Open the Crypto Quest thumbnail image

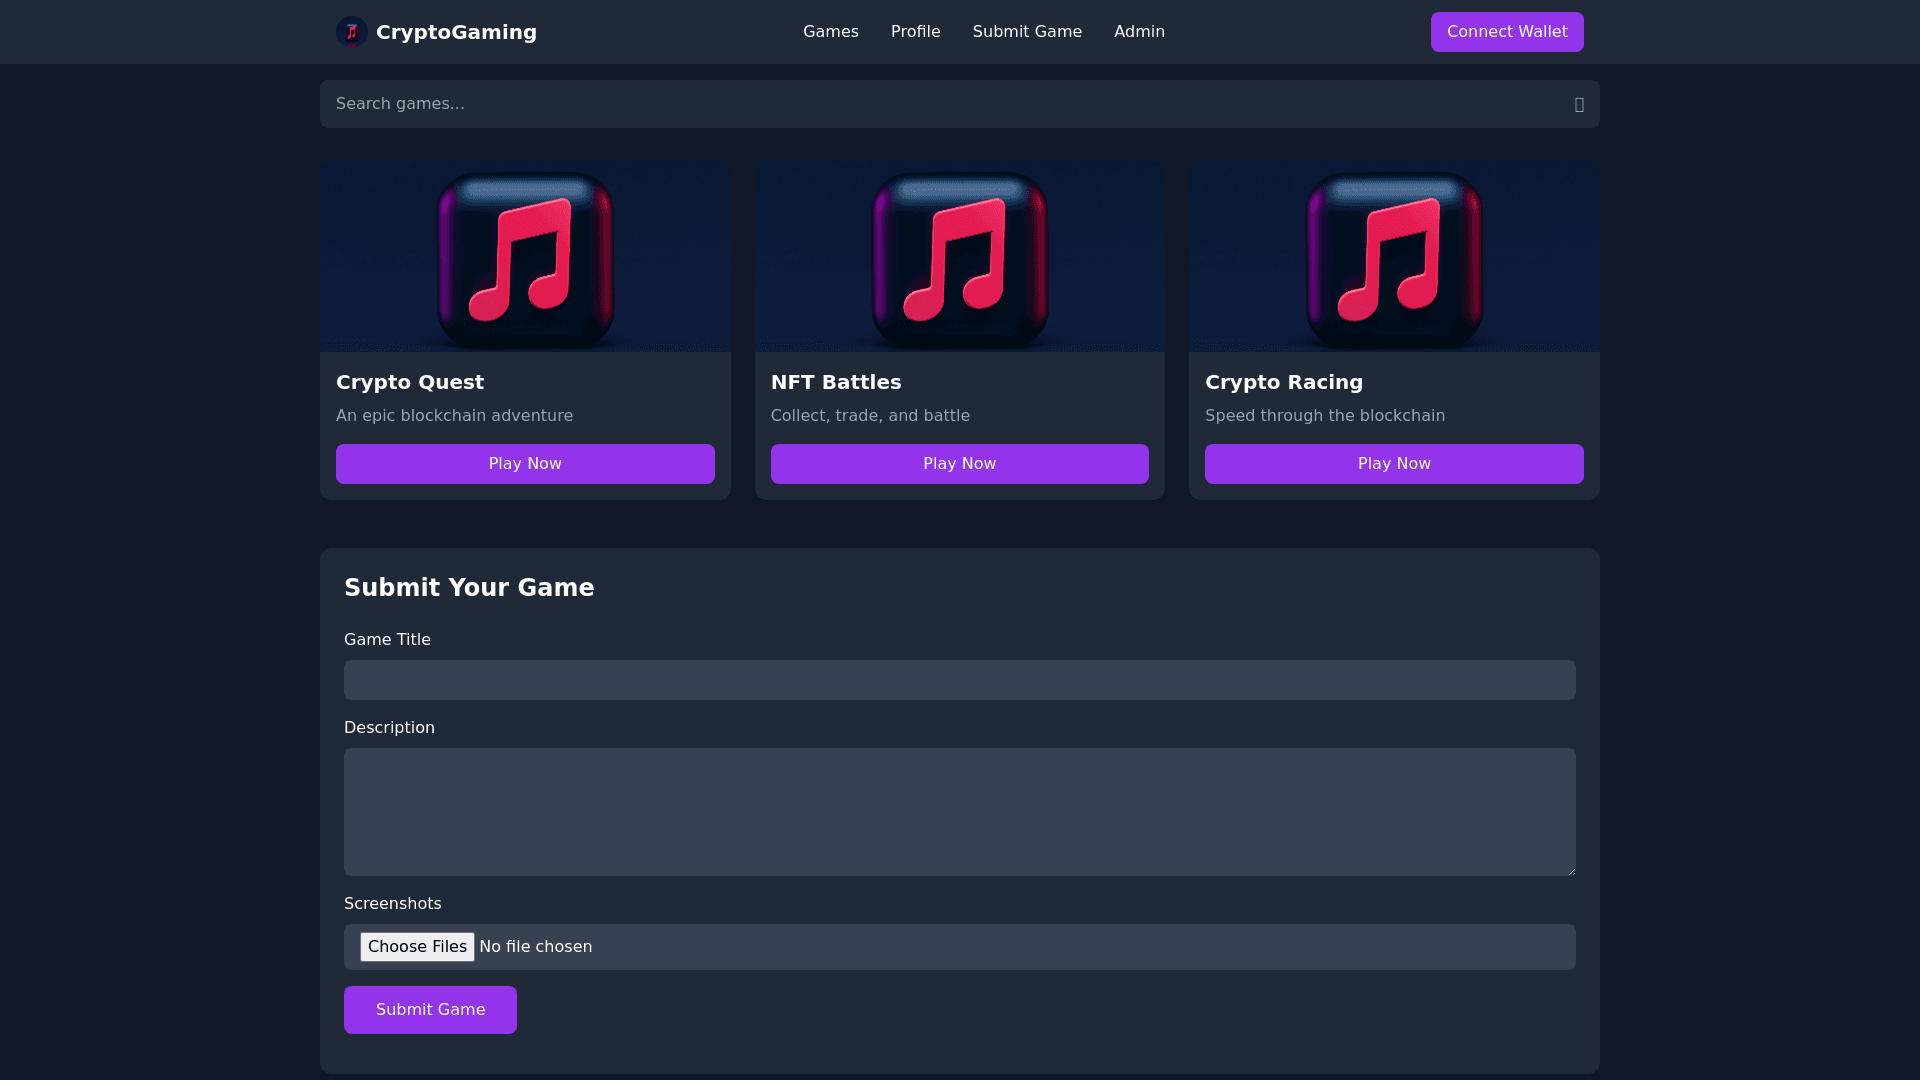tap(525, 256)
